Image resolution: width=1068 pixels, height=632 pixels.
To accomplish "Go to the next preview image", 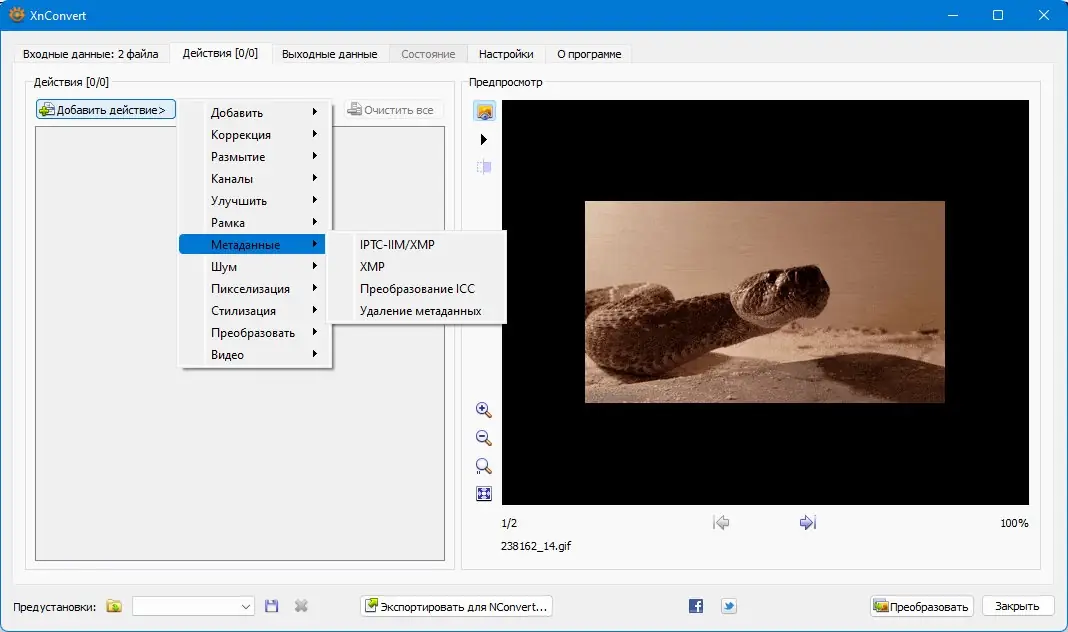I will click(x=808, y=522).
